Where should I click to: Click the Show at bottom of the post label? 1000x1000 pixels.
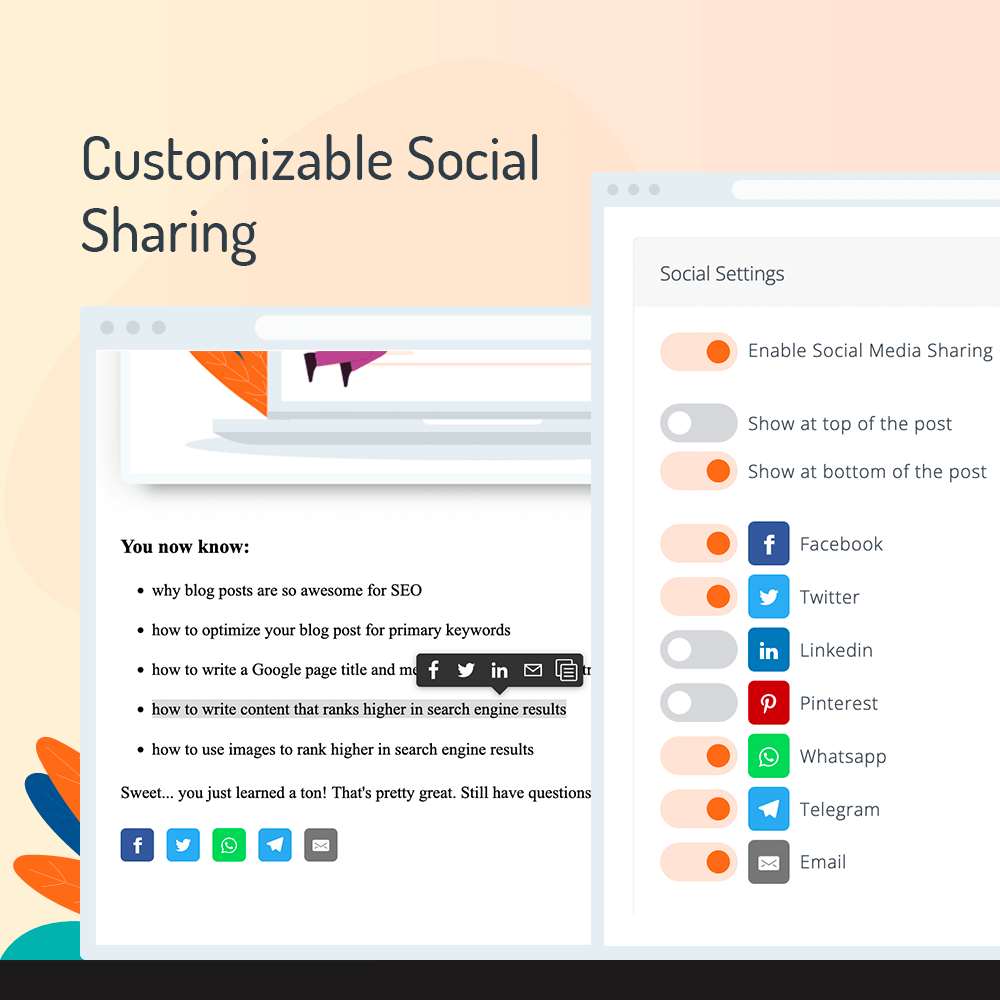point(867,471)
